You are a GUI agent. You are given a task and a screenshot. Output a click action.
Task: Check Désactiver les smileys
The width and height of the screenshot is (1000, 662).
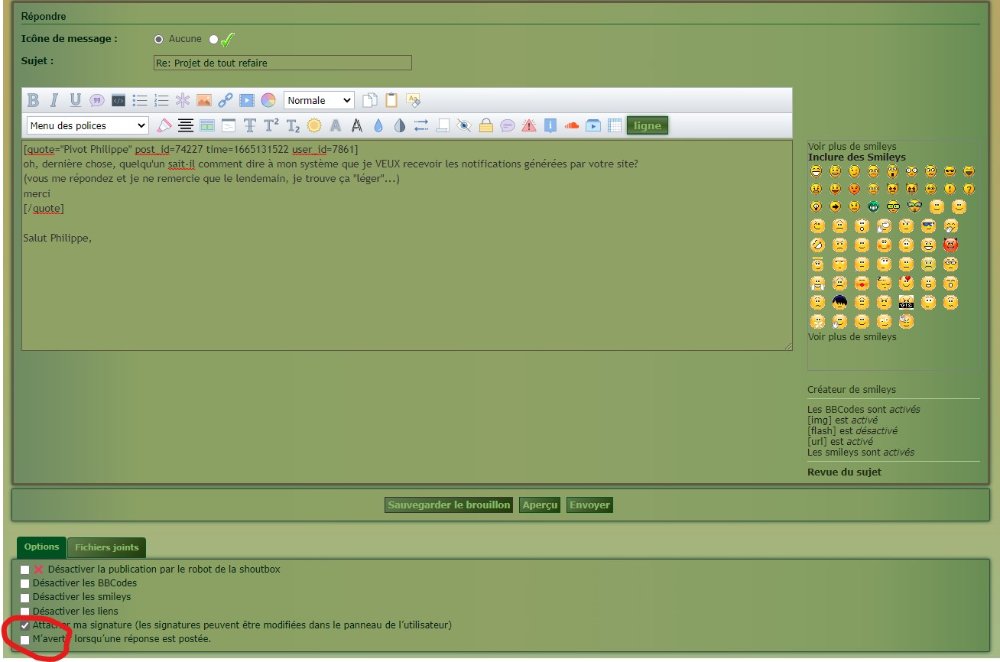coord(25,598)
